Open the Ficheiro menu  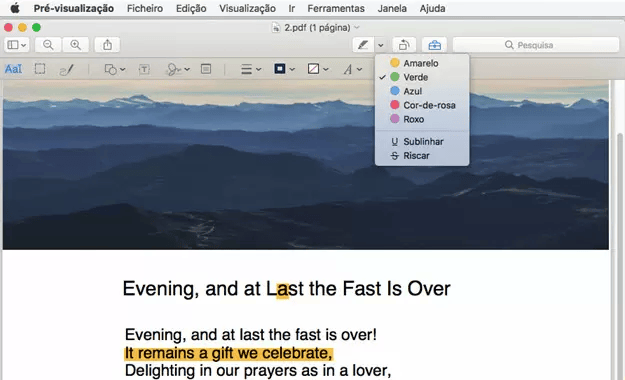tap(145, 8)
